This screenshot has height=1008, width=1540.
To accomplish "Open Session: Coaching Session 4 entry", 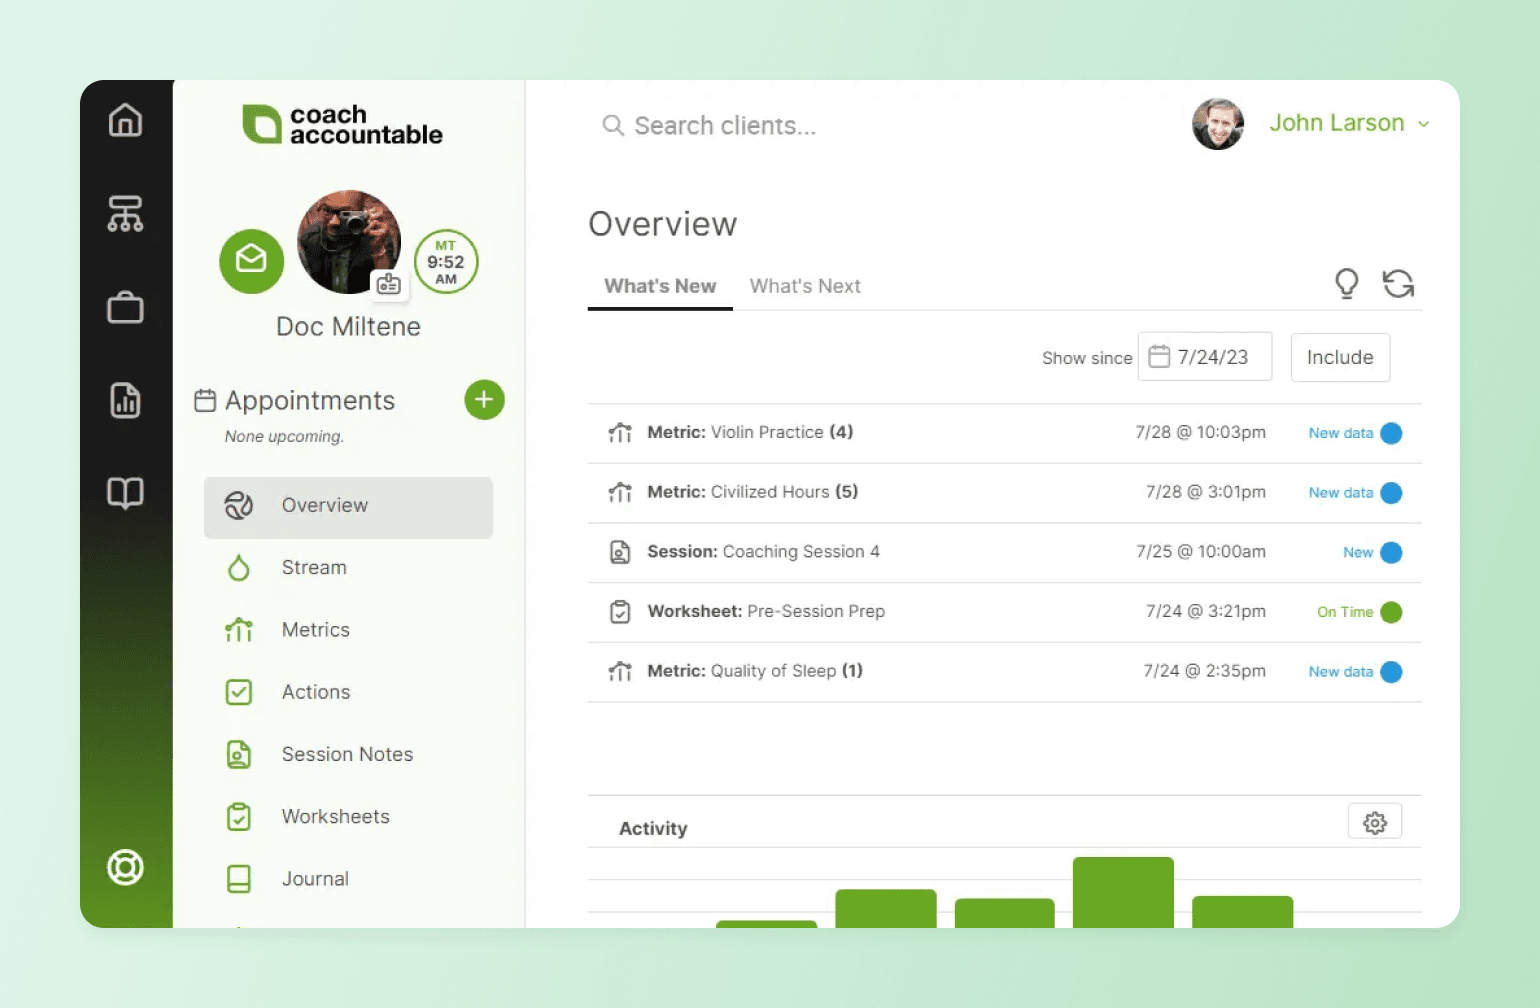I will tap(1004, 552).
